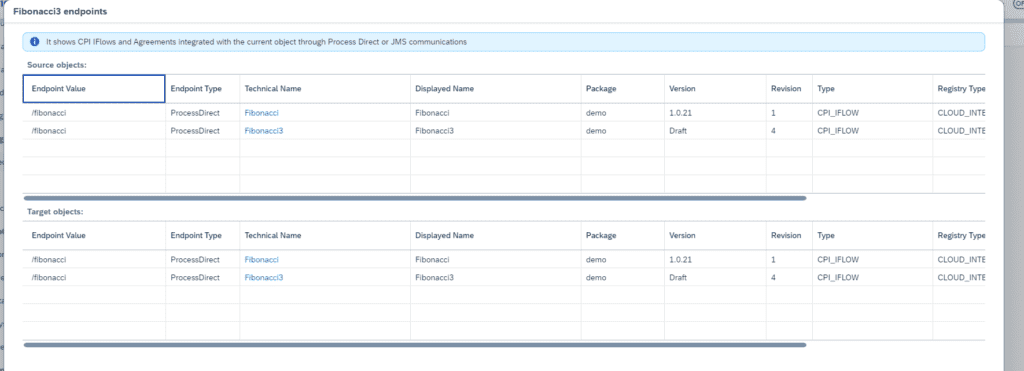The image size is (1024, 371).
Task: Select Endpoint Value header in Source objects
Action: (93, 89)
